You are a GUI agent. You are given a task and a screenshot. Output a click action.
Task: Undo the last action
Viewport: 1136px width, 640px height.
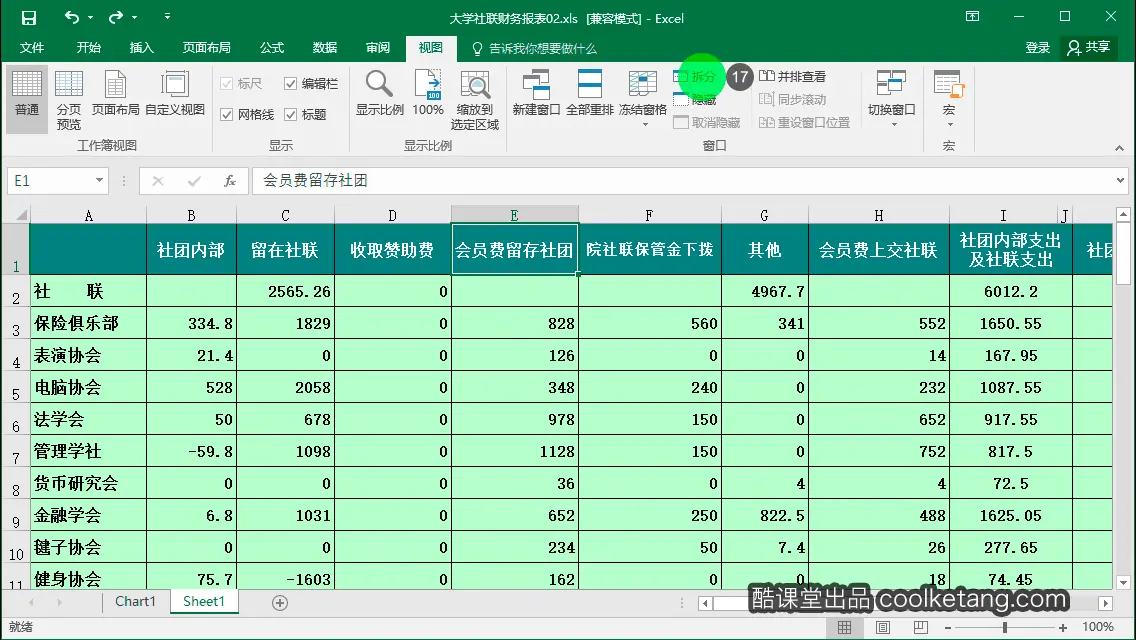point(71,17)
